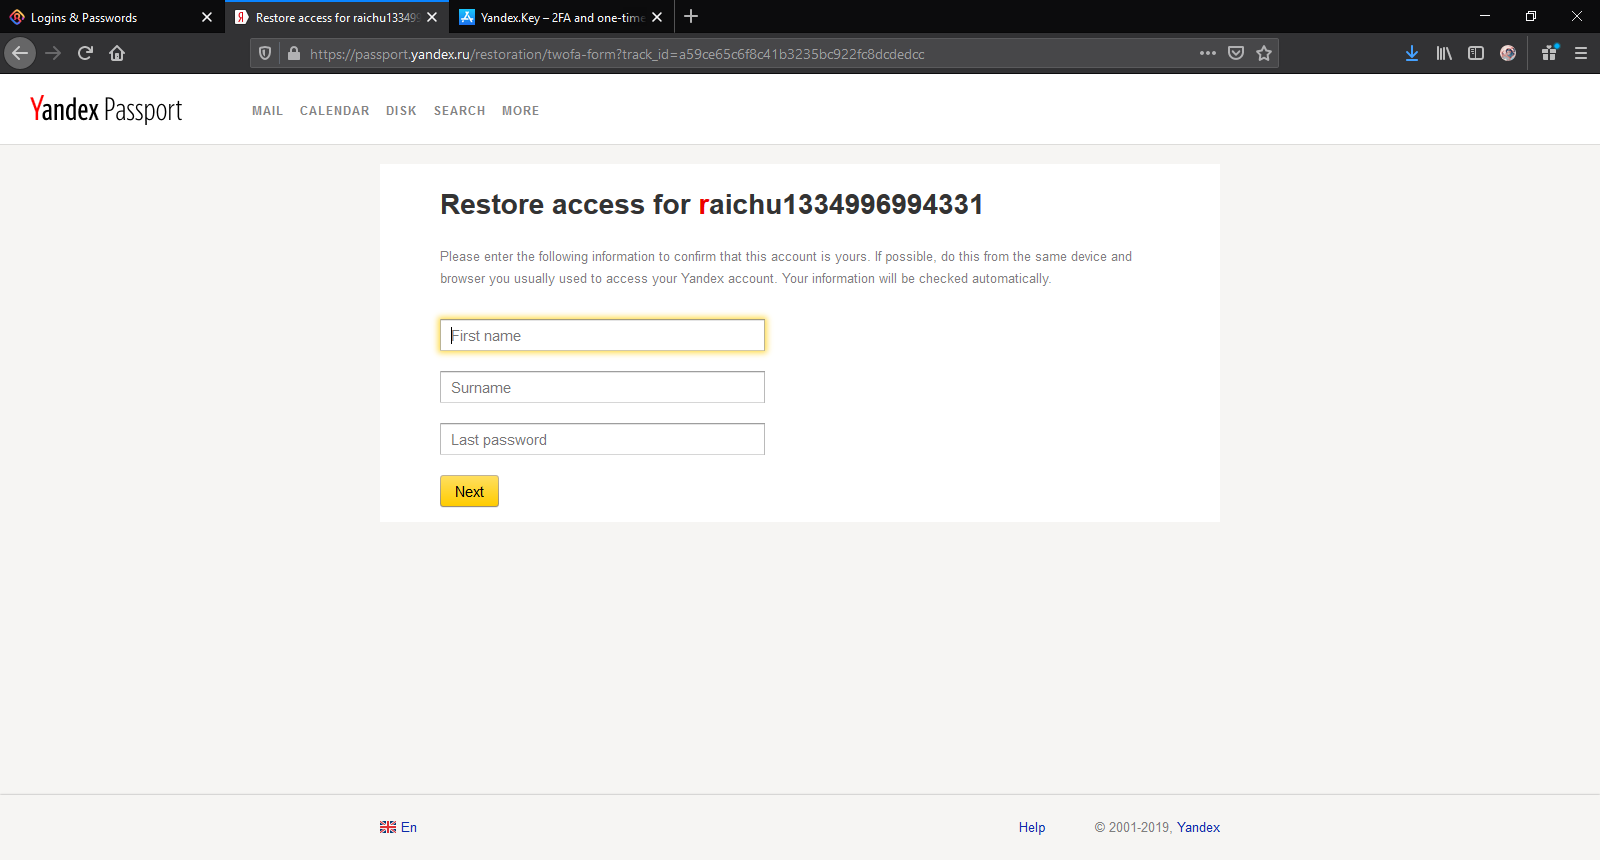This screenshot has width=1600, height=860.
Task: Expand the MORE navigation menu
Action: [520, 111]
